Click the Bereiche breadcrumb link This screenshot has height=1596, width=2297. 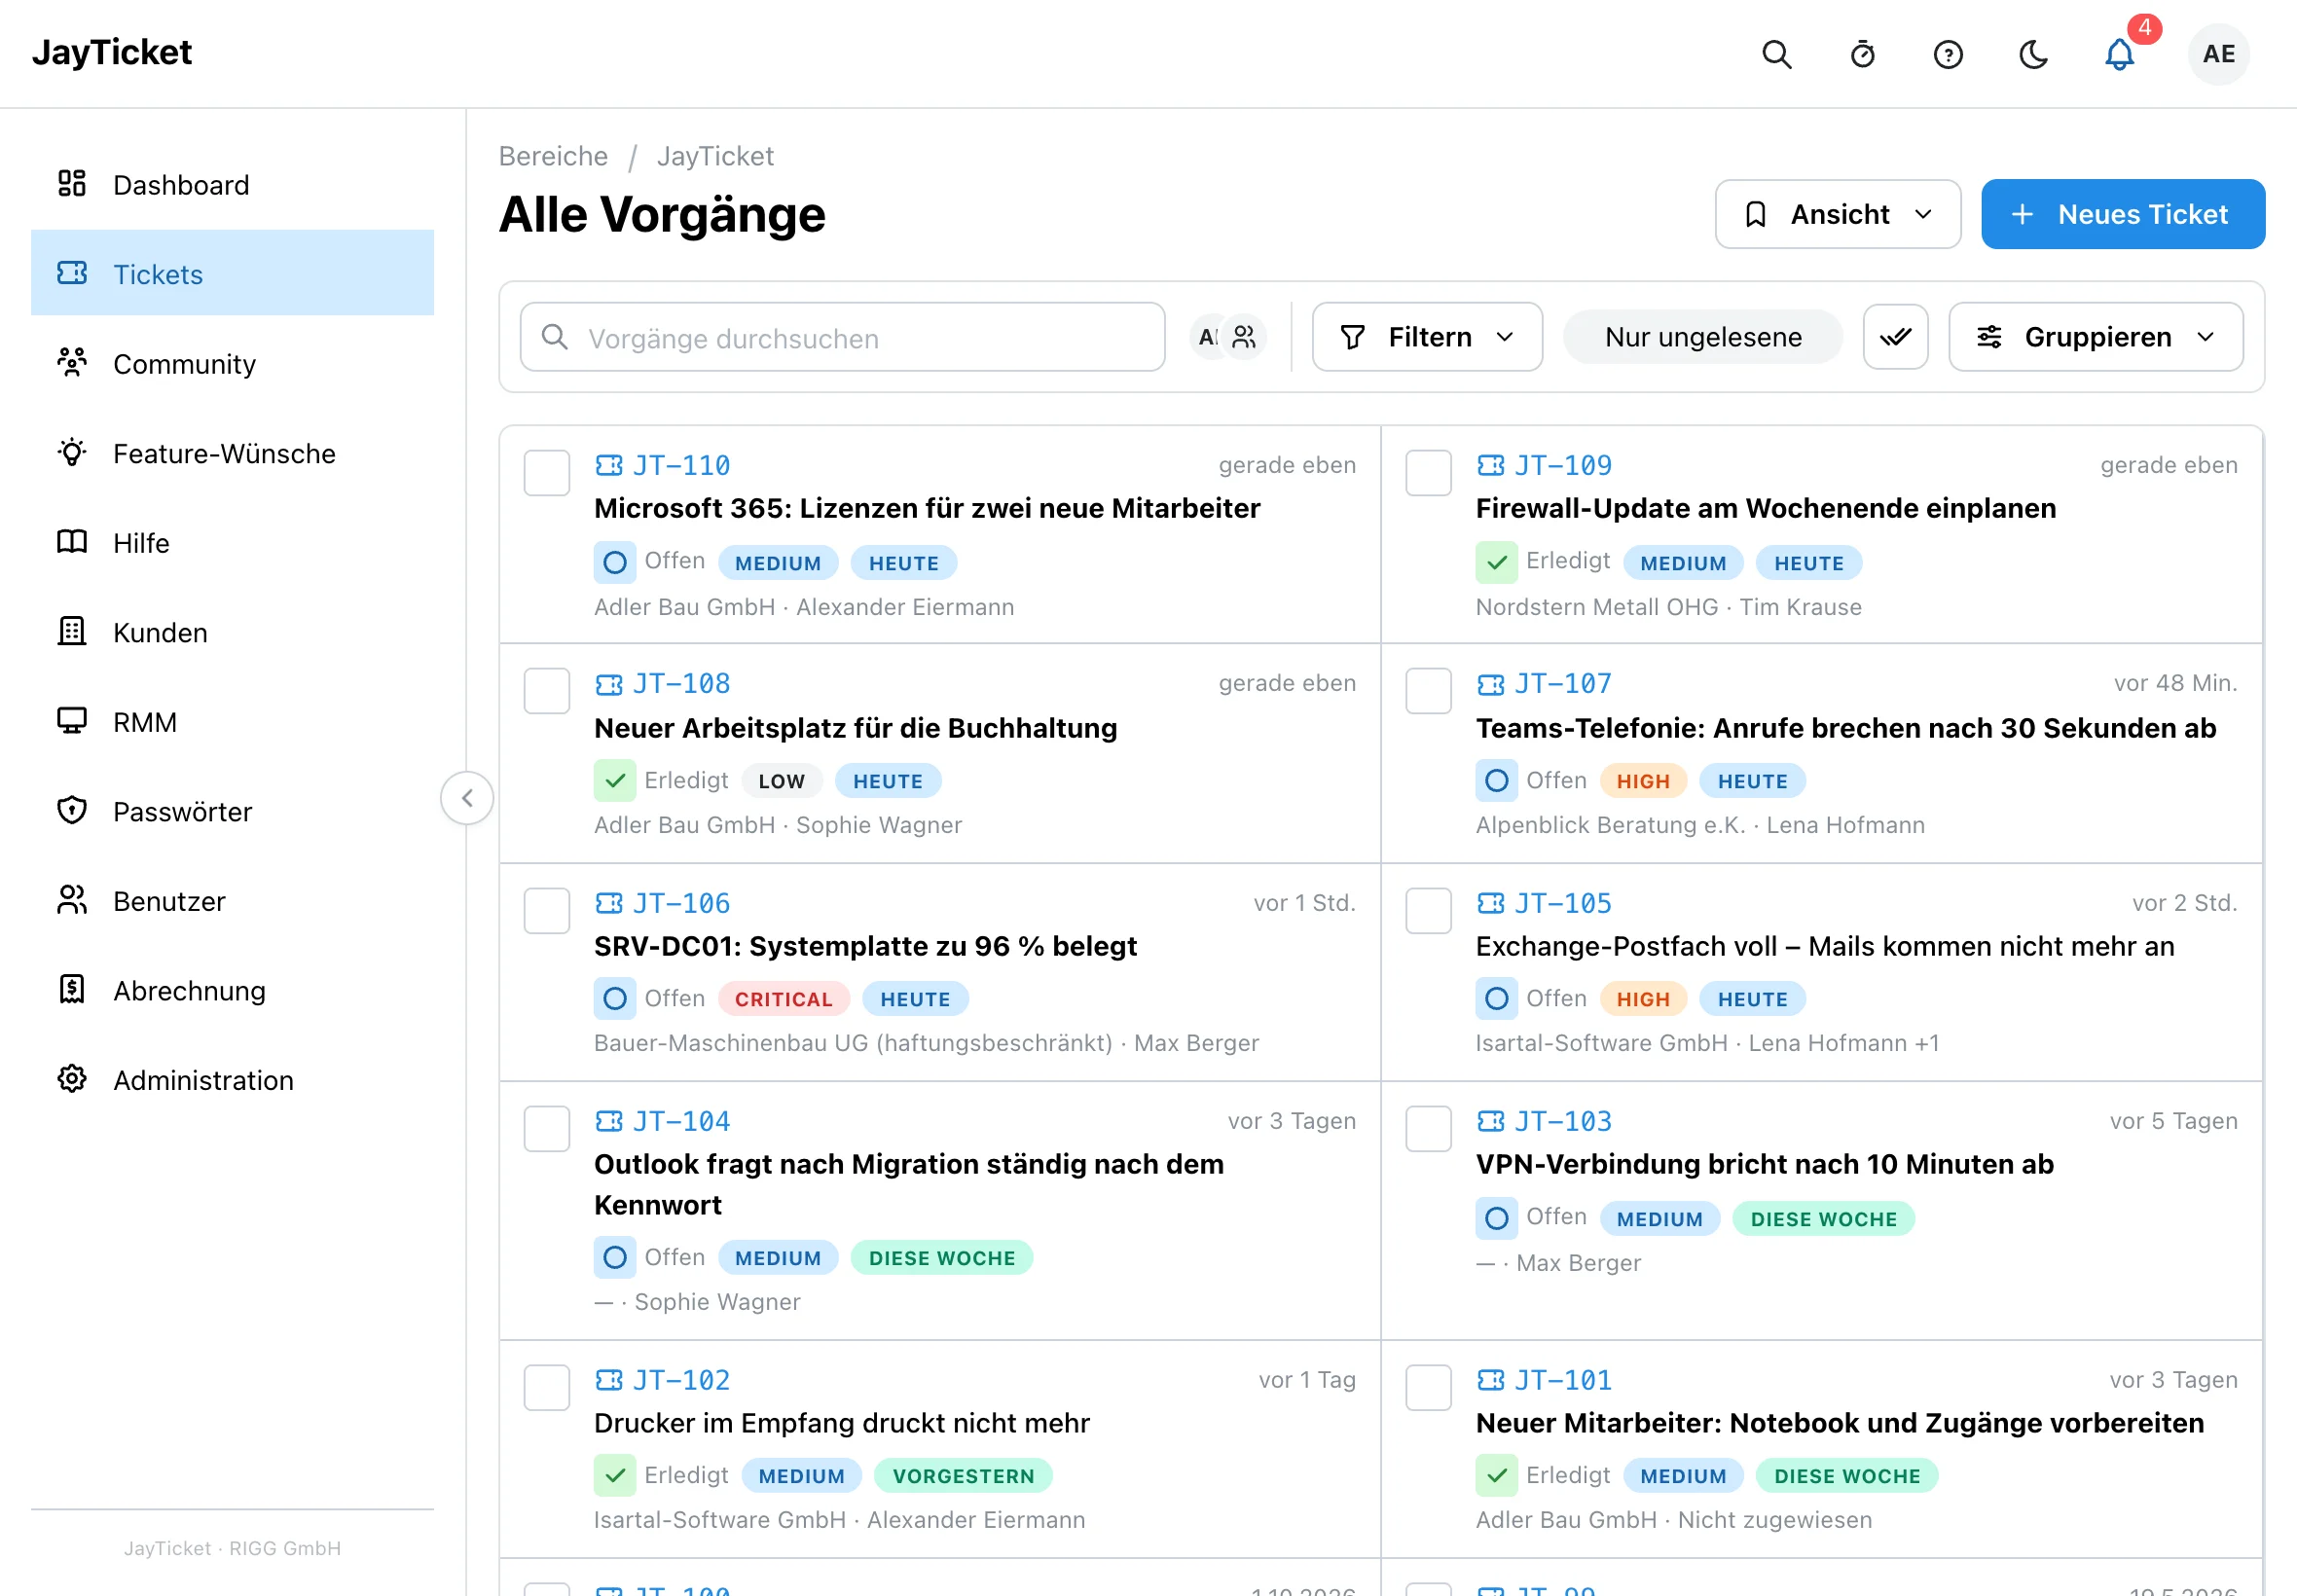pos(553,156)
